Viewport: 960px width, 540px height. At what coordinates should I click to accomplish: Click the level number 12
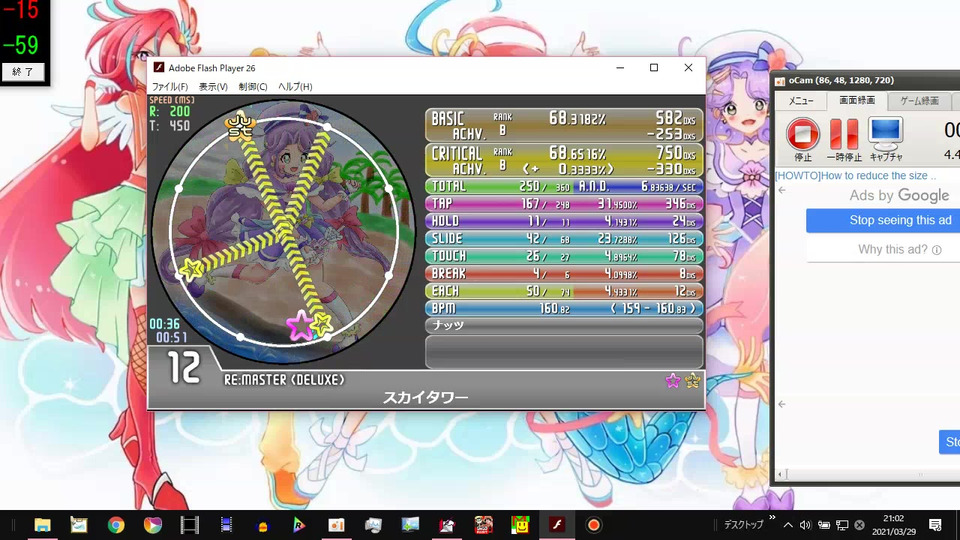[x=184, y=368]
